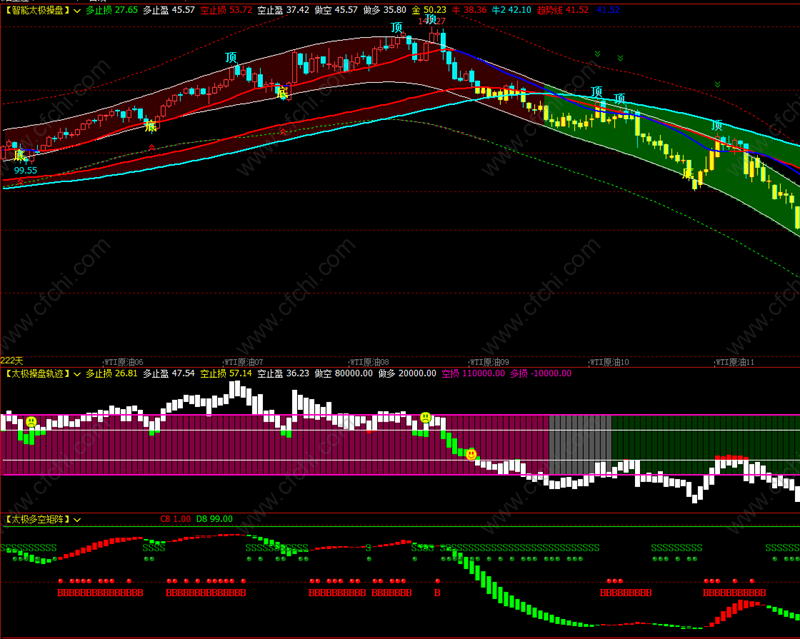The height and width of the screenshot is (639, 800).
Task: Click the sad face icon near the chart's left edge
Action: (31, 422)
